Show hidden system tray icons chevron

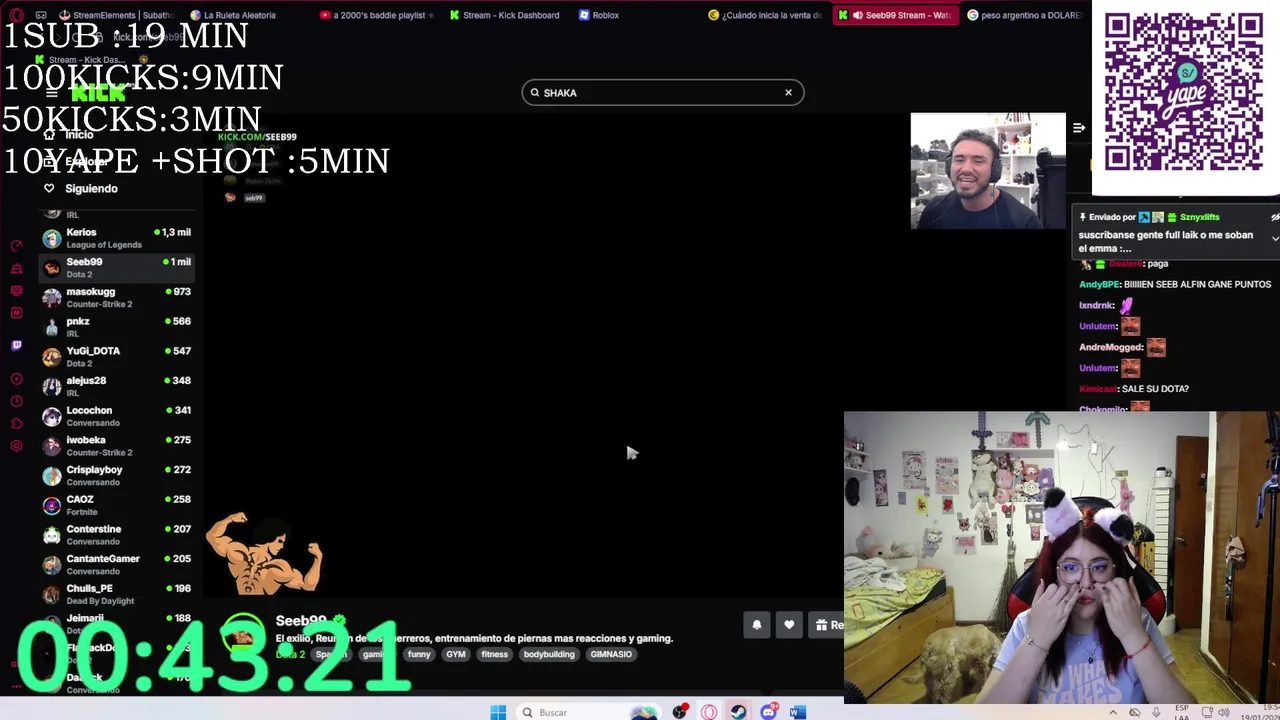(1113, 713)
